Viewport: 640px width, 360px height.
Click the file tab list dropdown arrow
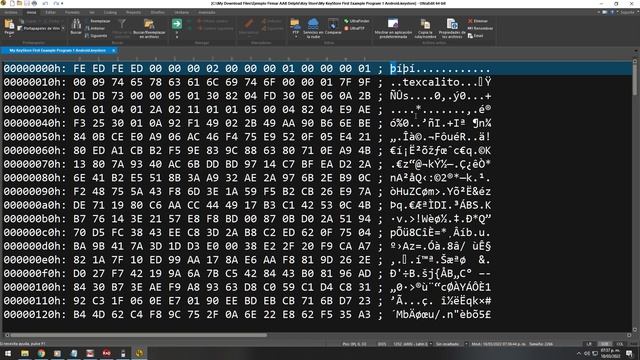coord(636,51)
